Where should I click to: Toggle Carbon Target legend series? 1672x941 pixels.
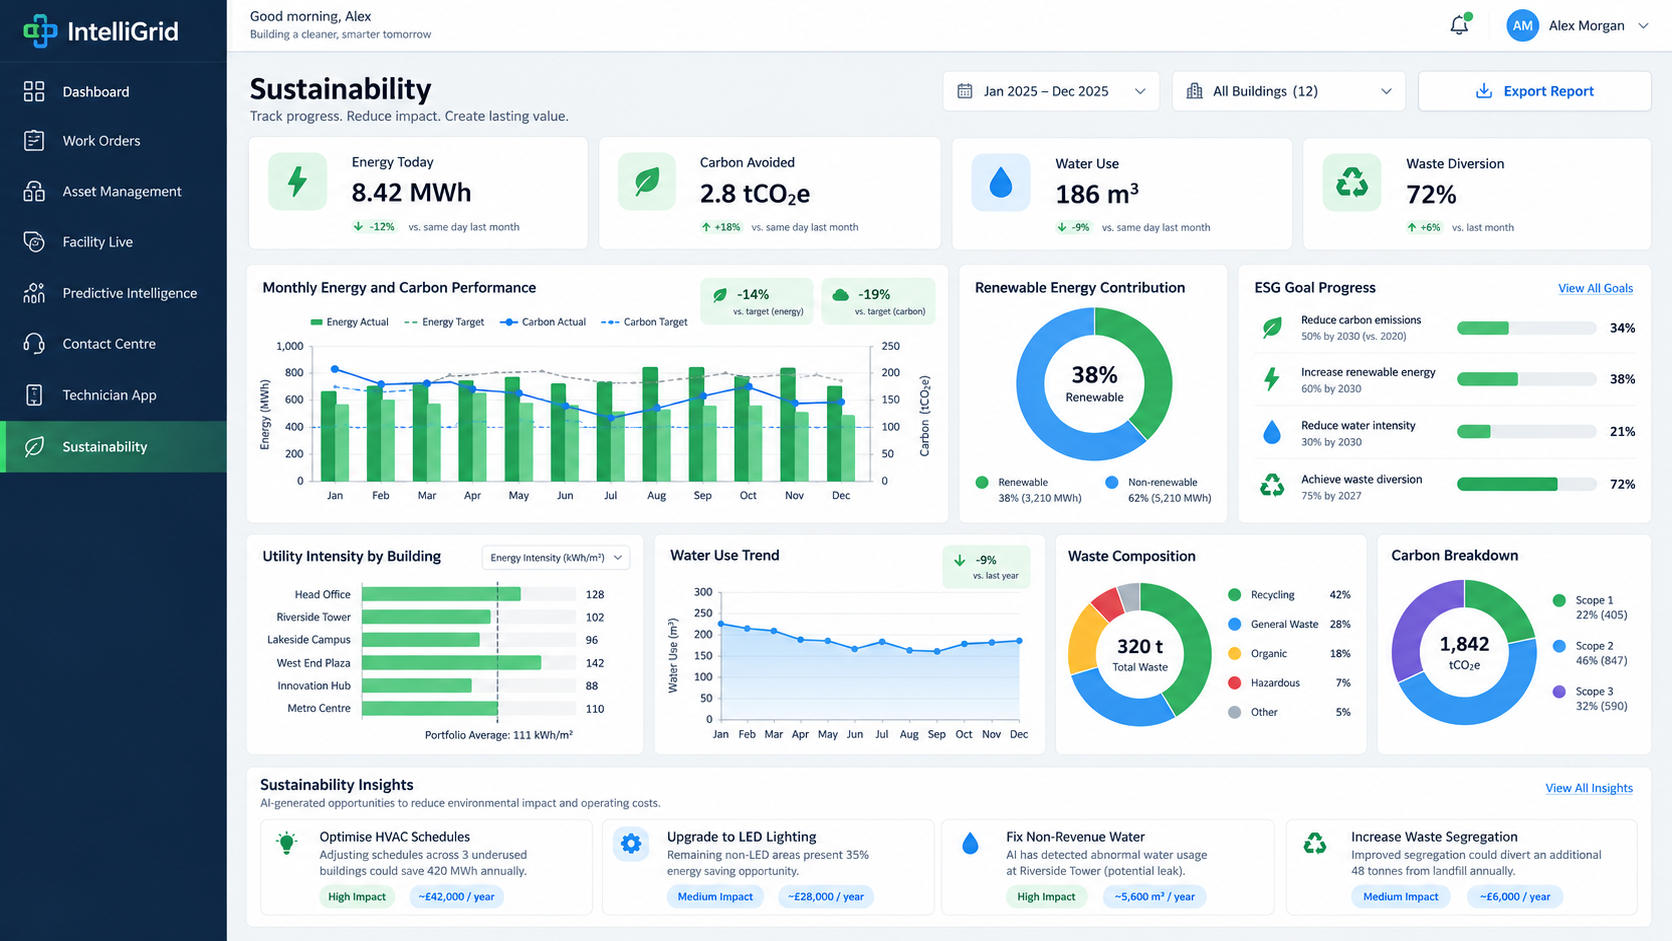click(x=644, y=322)
